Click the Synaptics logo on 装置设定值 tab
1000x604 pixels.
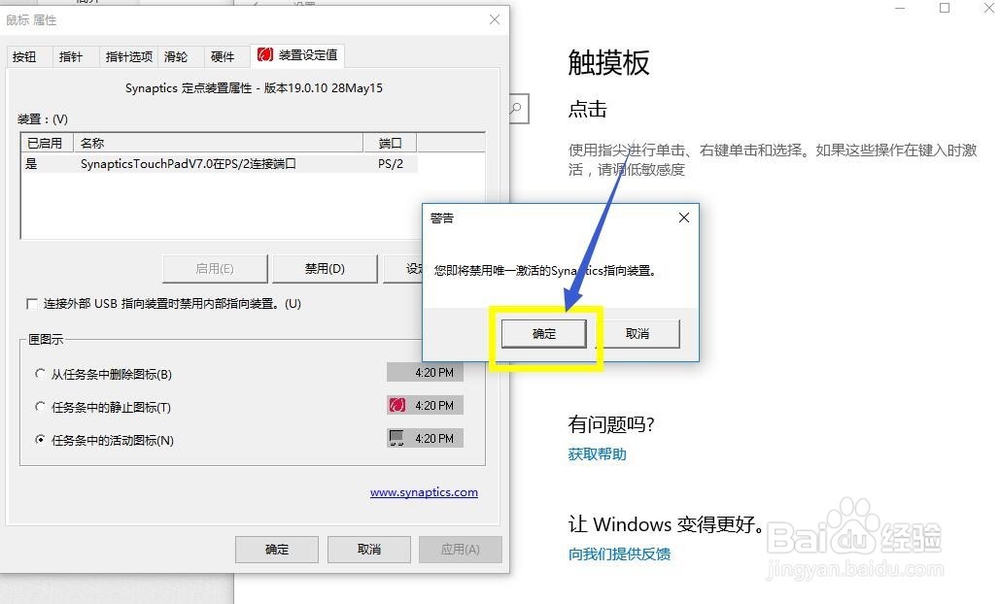tap(264, 56)
